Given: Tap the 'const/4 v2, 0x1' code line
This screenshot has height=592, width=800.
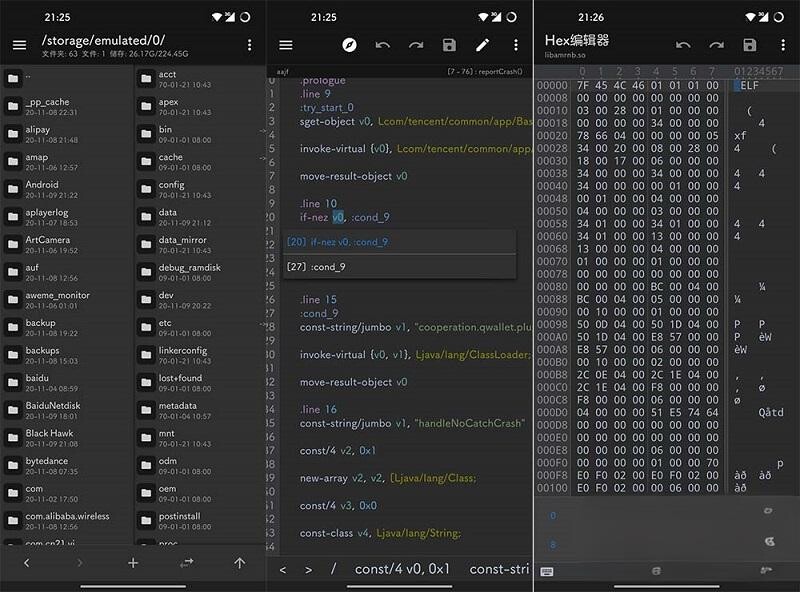Looking at the screenshot, I should tap(337, 451).
